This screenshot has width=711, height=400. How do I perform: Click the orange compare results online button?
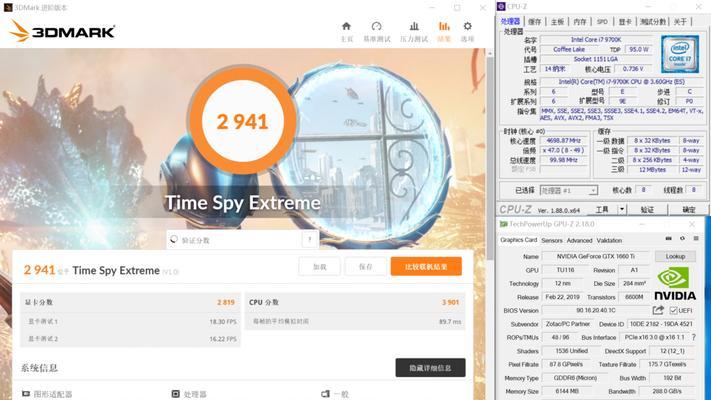[x=426, y=267]
